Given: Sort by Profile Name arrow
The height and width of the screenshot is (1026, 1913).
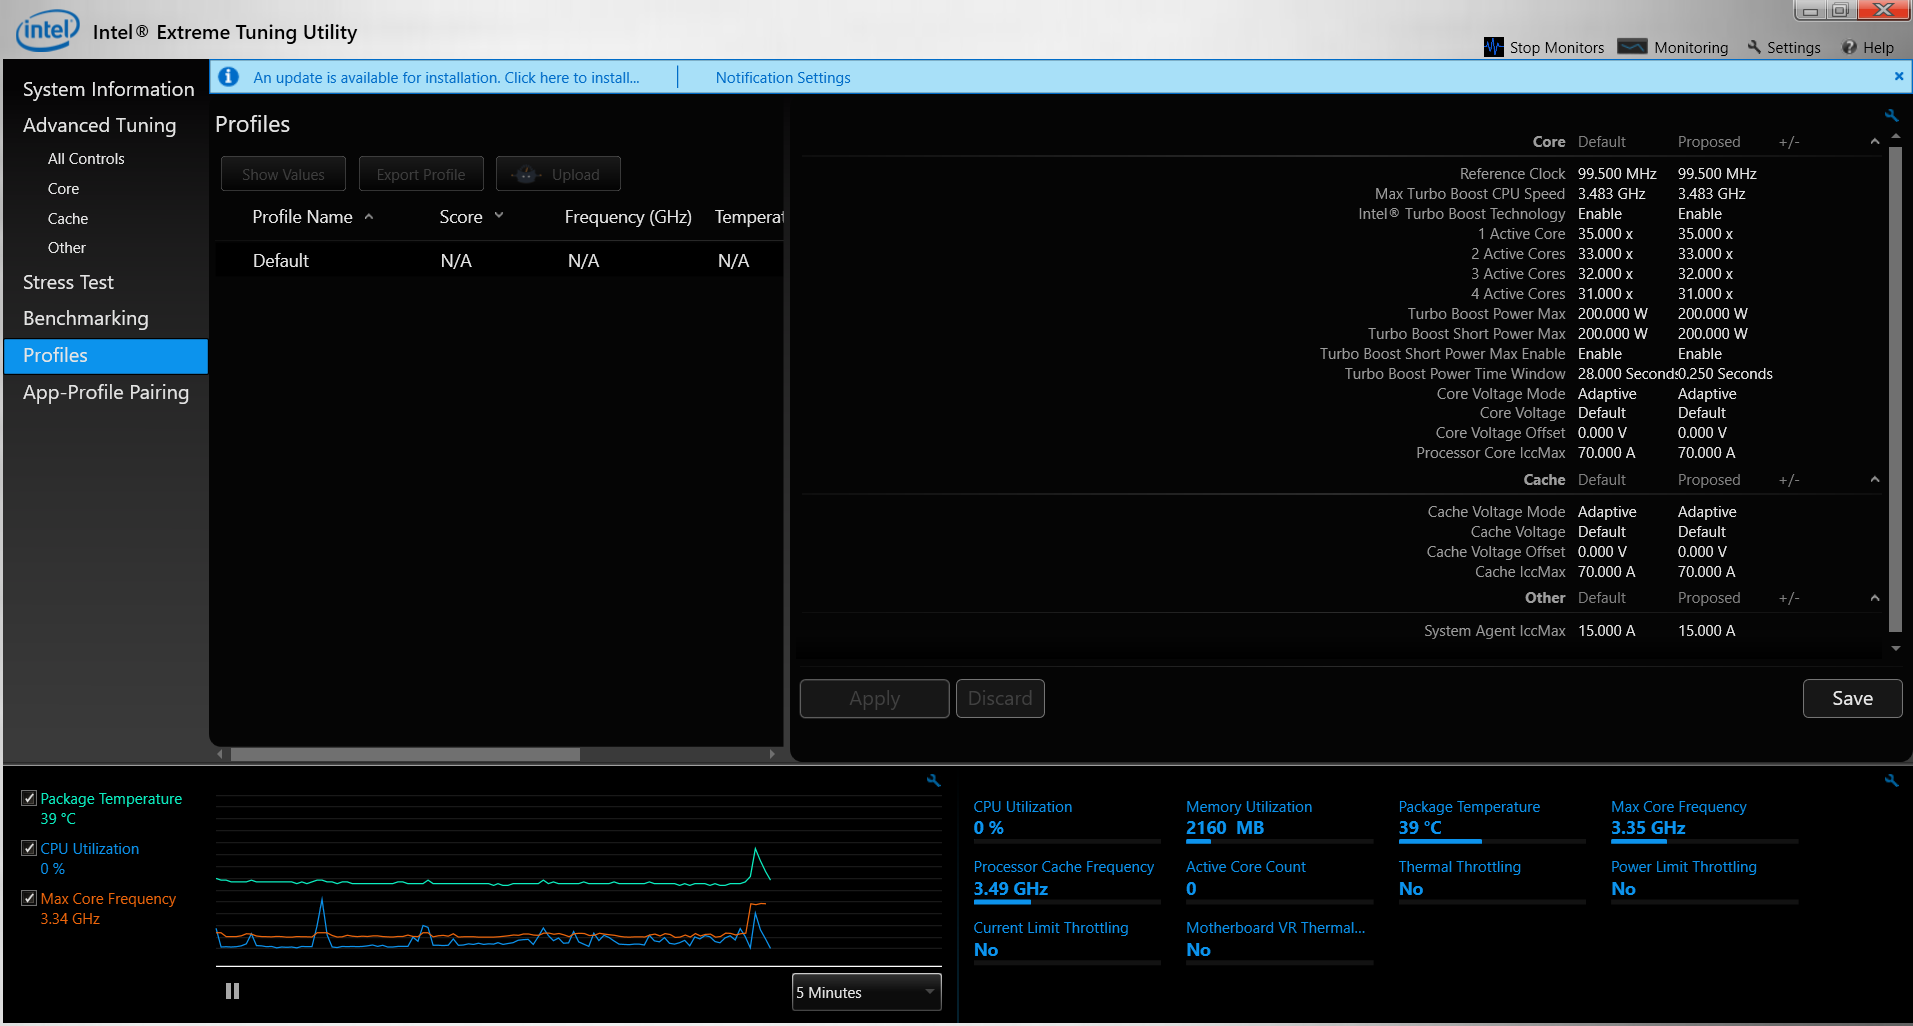Looking at the screenshot, I should click(x=369, y=217).
